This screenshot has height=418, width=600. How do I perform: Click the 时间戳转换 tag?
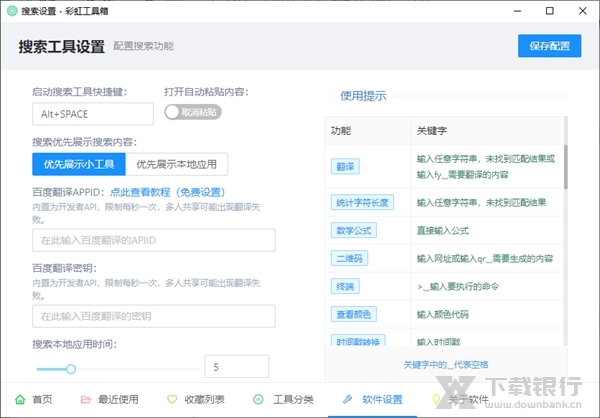point(358,340)
